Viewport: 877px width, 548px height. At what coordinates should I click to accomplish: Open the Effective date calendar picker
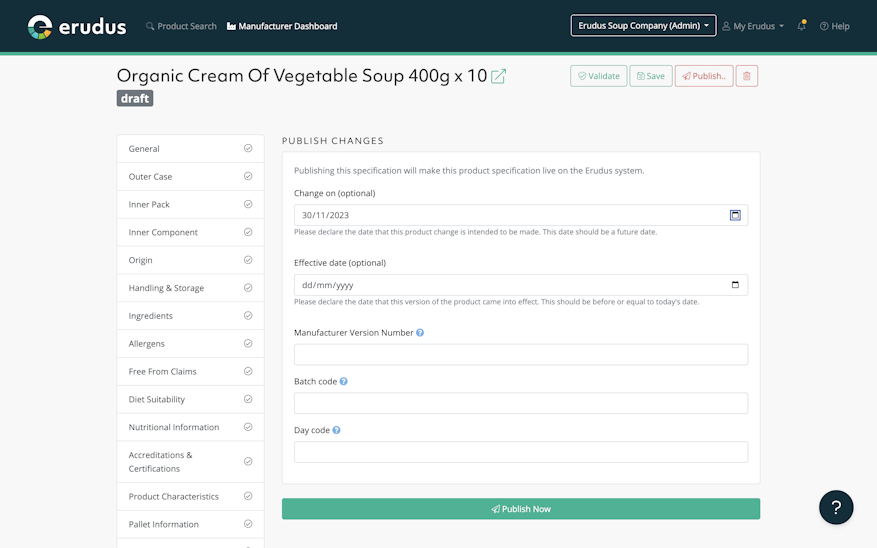point(735,285)
